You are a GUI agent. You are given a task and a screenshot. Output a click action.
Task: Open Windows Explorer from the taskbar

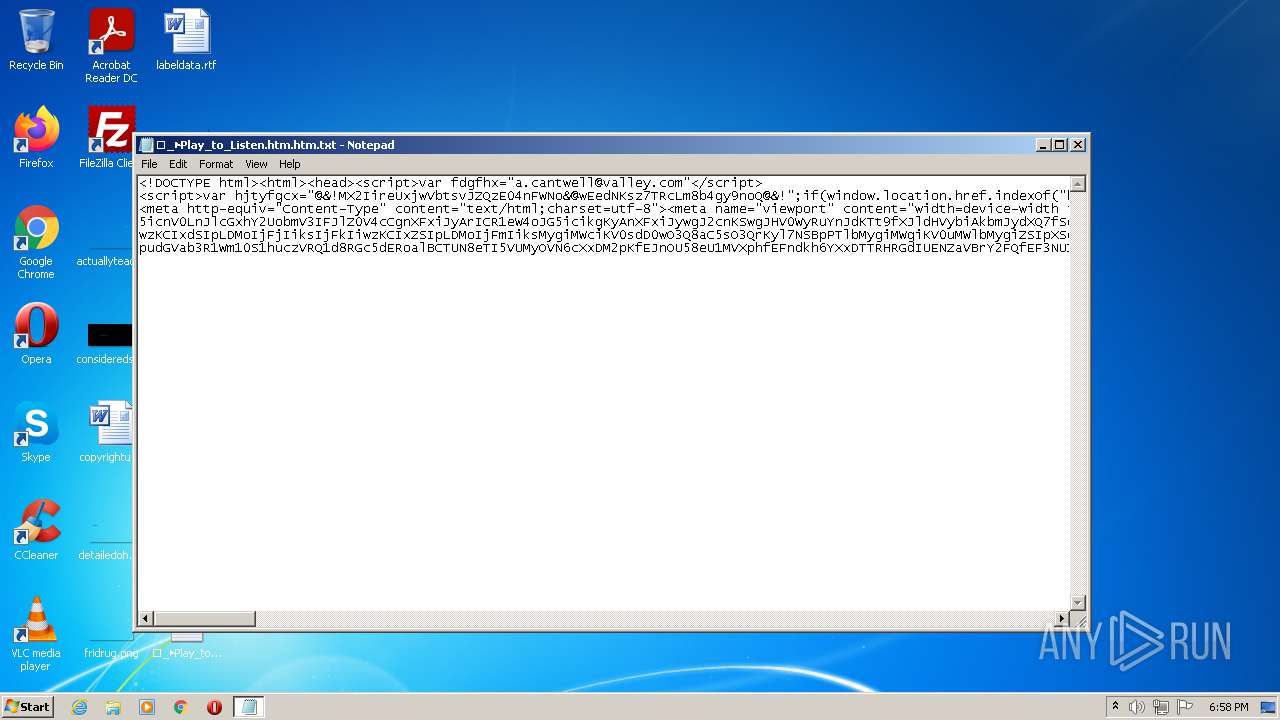[113, 707]
